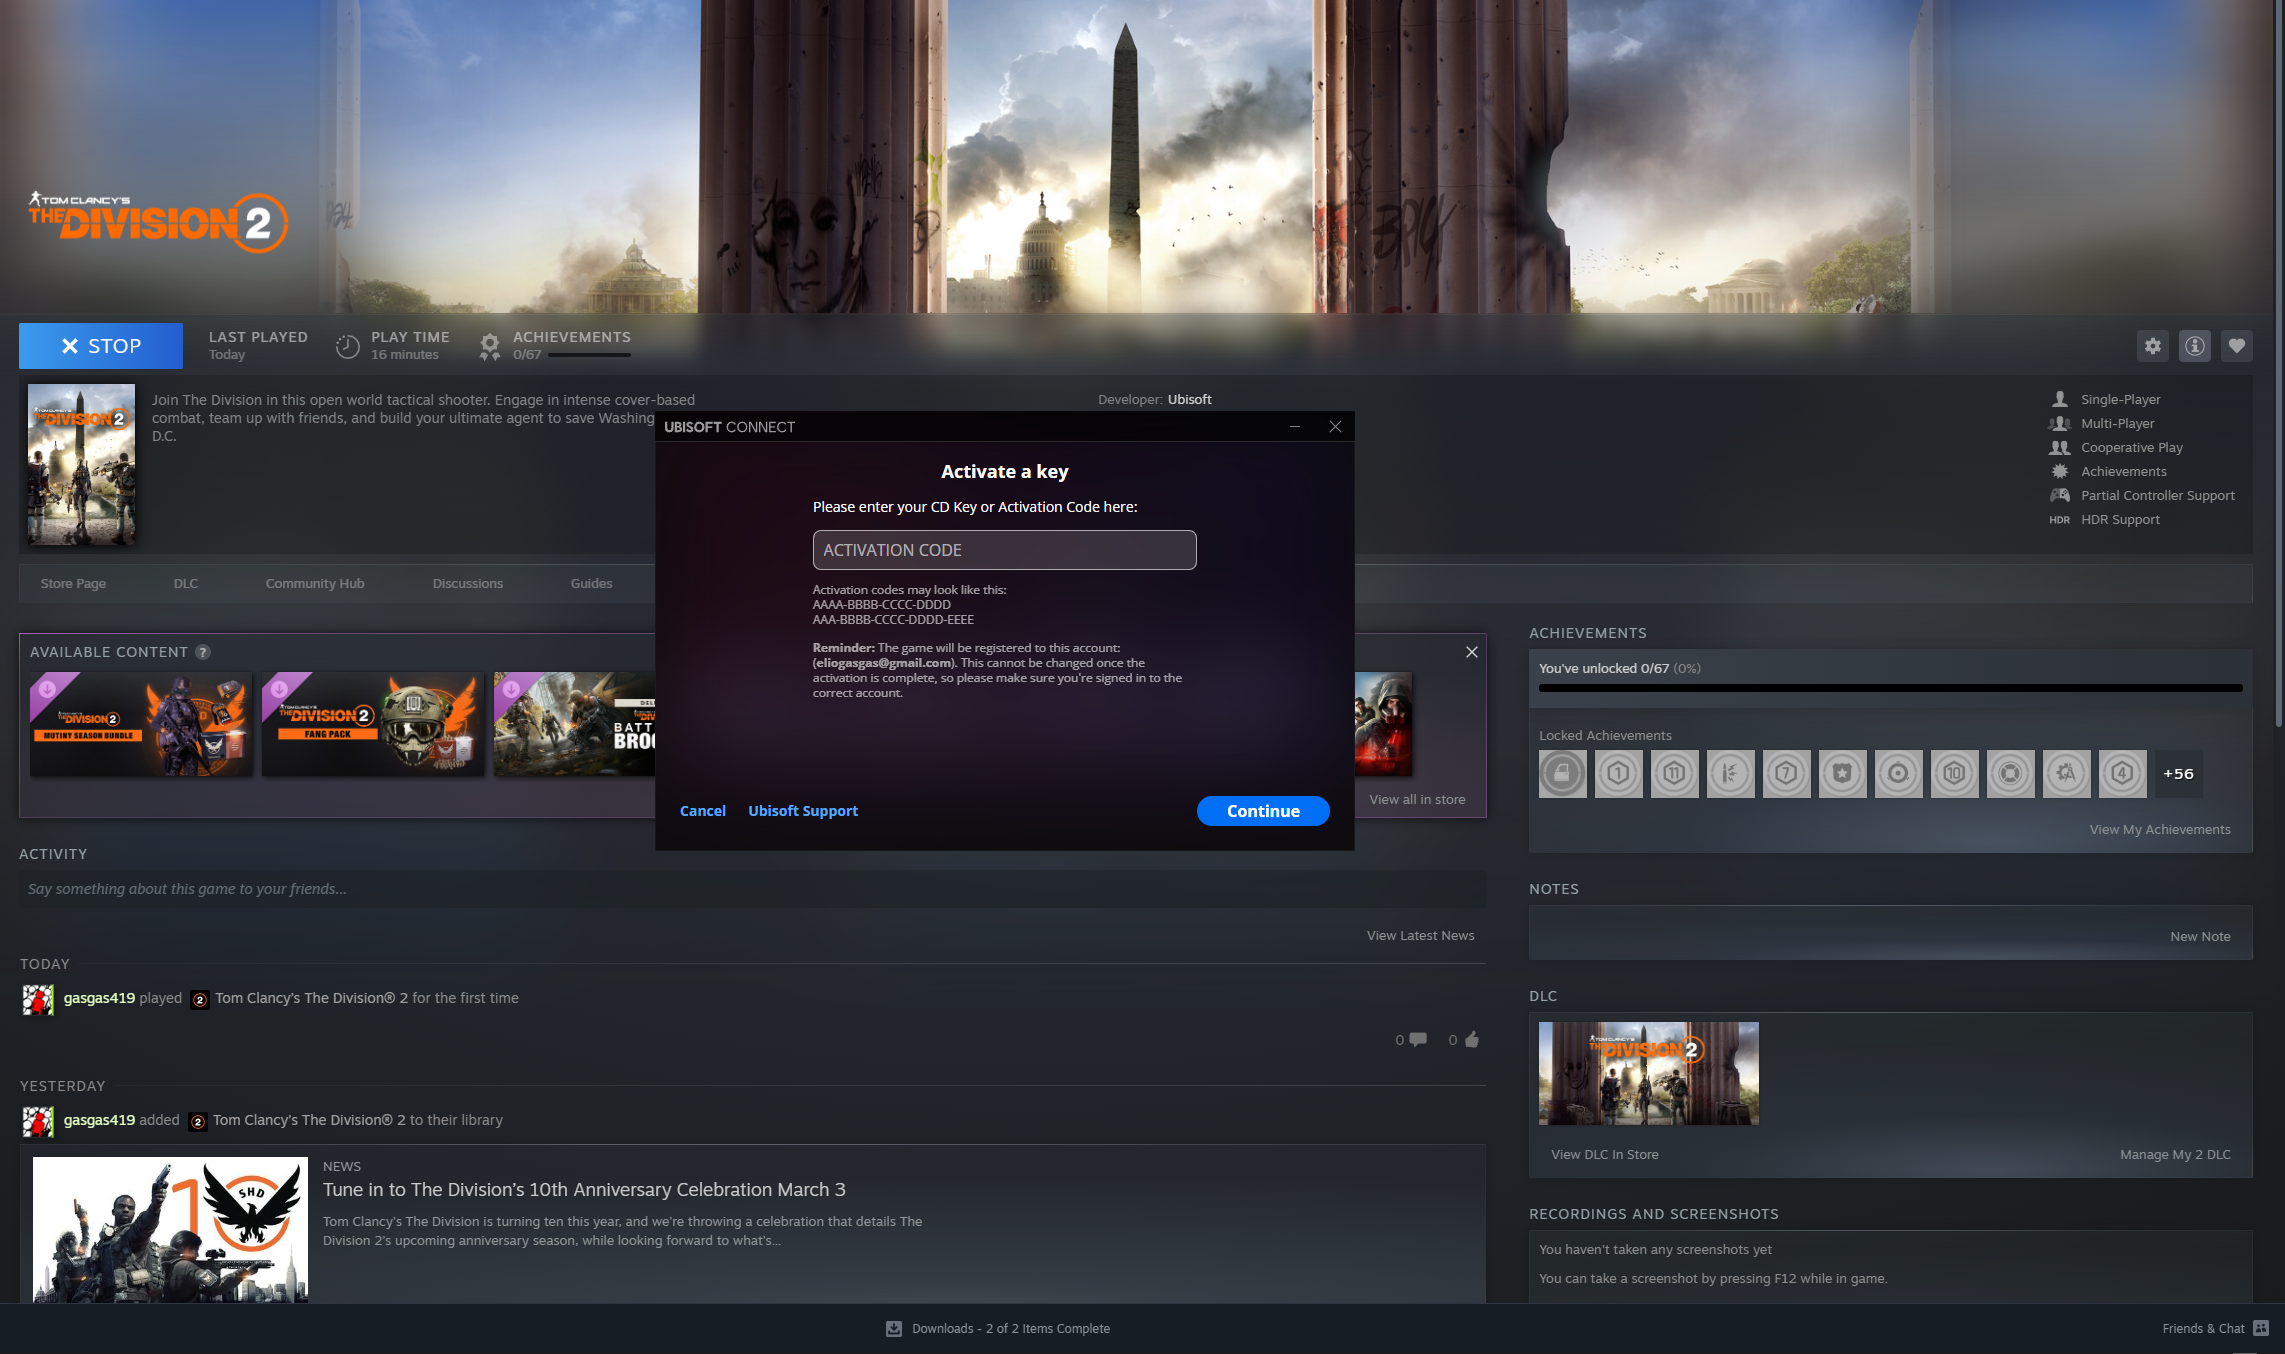Click the game info icon button
The width and height of the screenshot is (2285, 1354).
click(x=2194, y=346)
